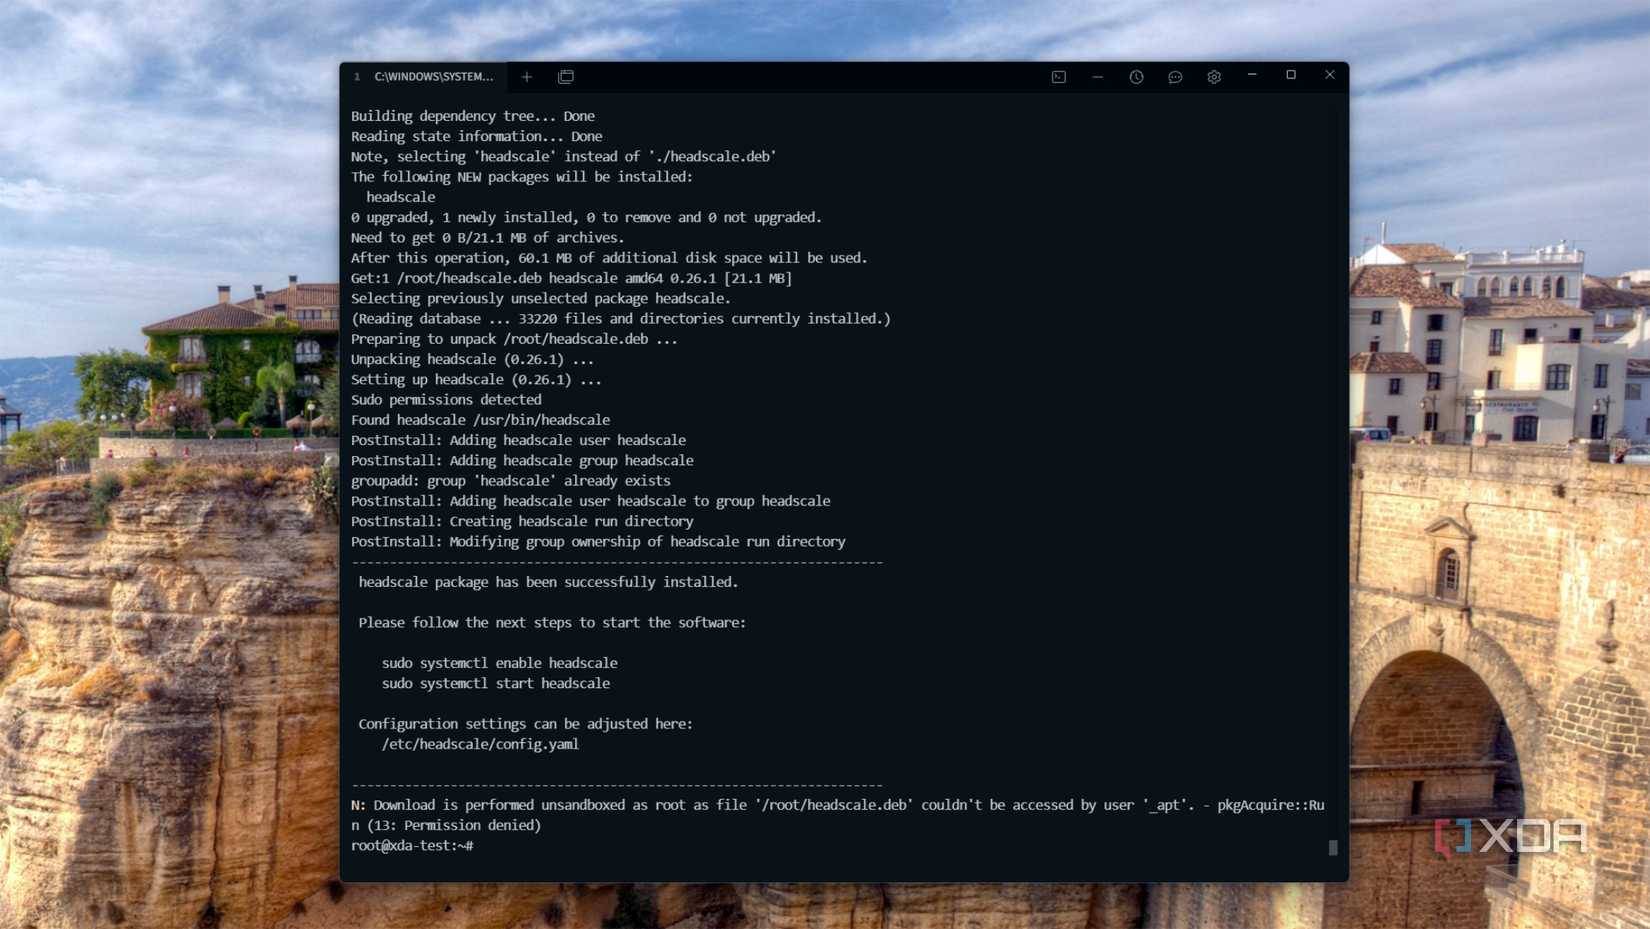Open command history clock icon
Screen dimensions: 1650x929
tap(1137, 77)
